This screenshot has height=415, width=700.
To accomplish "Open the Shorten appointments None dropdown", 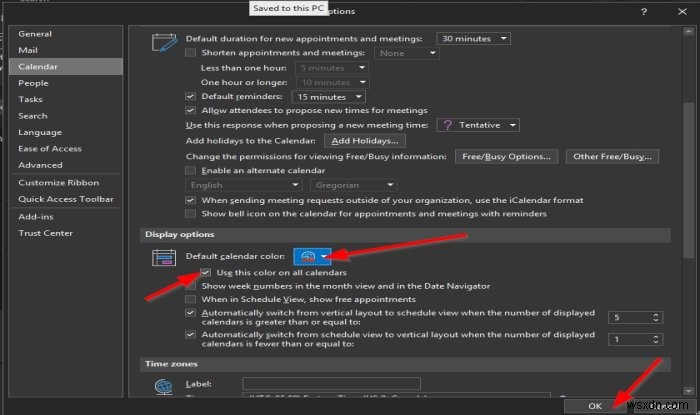I will 407,53.
